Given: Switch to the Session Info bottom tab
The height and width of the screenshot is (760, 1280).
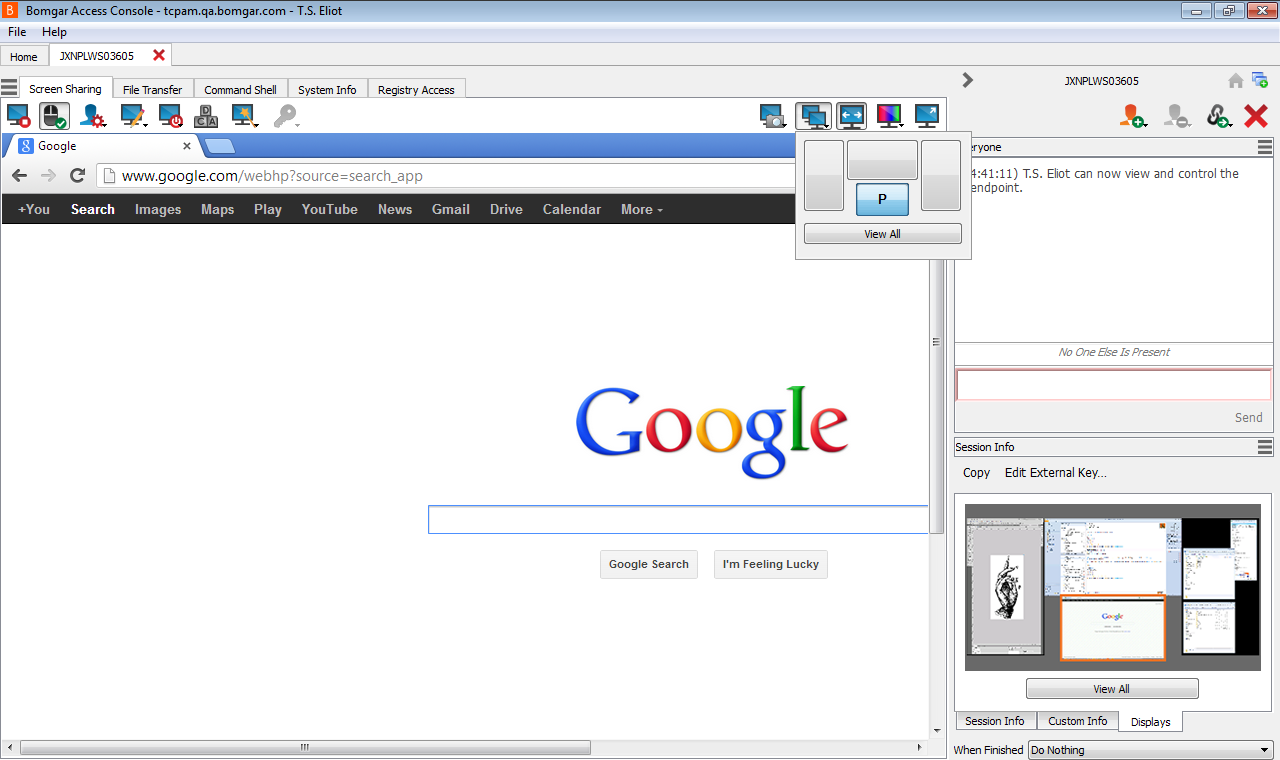Looking at the screenshot, I should point(994,721).
